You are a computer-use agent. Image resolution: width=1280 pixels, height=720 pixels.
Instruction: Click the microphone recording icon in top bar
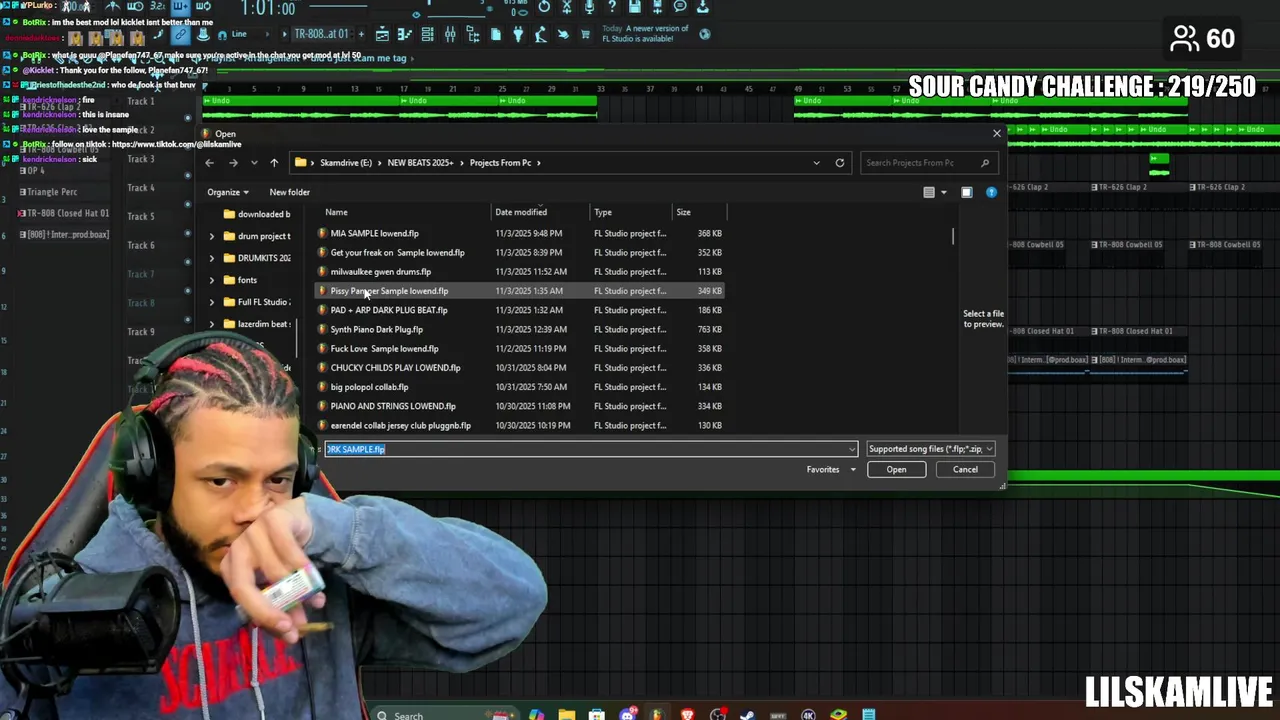click(589, 7)
